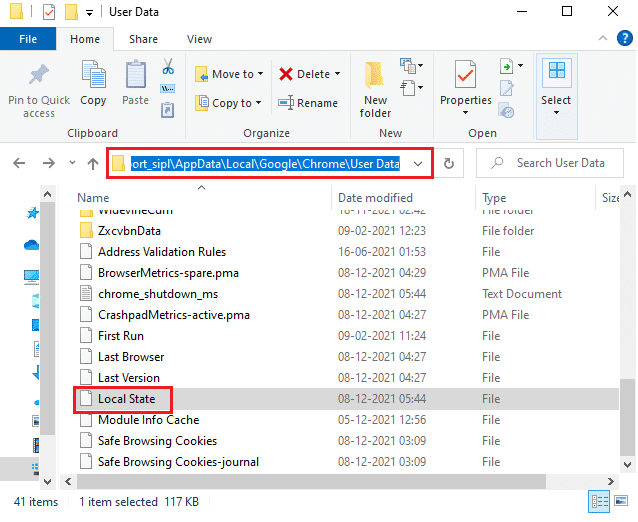This screenshot has width=638, height=522.
Task: Go back with the left arrow
Action: 19,163
